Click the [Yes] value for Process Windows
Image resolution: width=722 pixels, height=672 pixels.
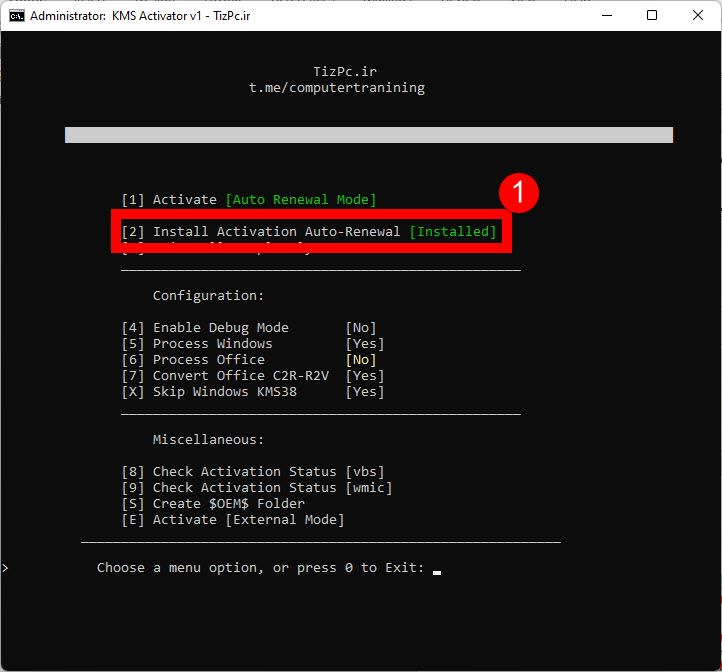pos(365,344)
